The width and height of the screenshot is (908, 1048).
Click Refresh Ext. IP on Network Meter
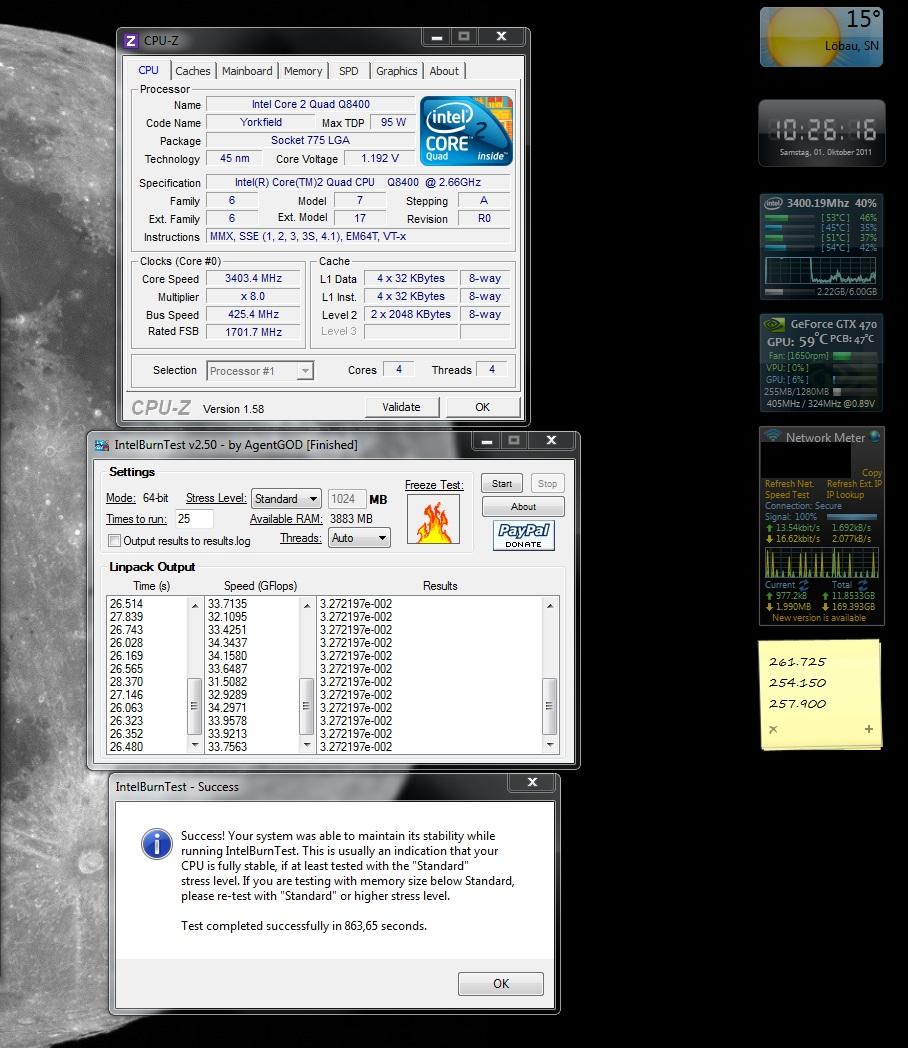(855, 484)
